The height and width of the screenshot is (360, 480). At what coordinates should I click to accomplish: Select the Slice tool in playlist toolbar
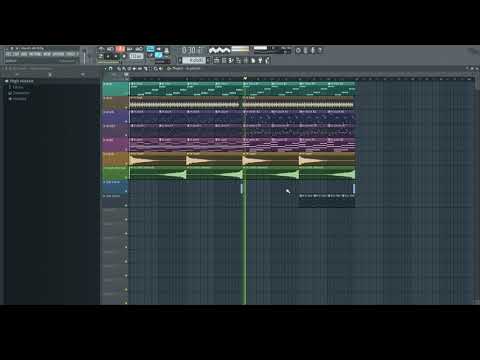point(145,68)
